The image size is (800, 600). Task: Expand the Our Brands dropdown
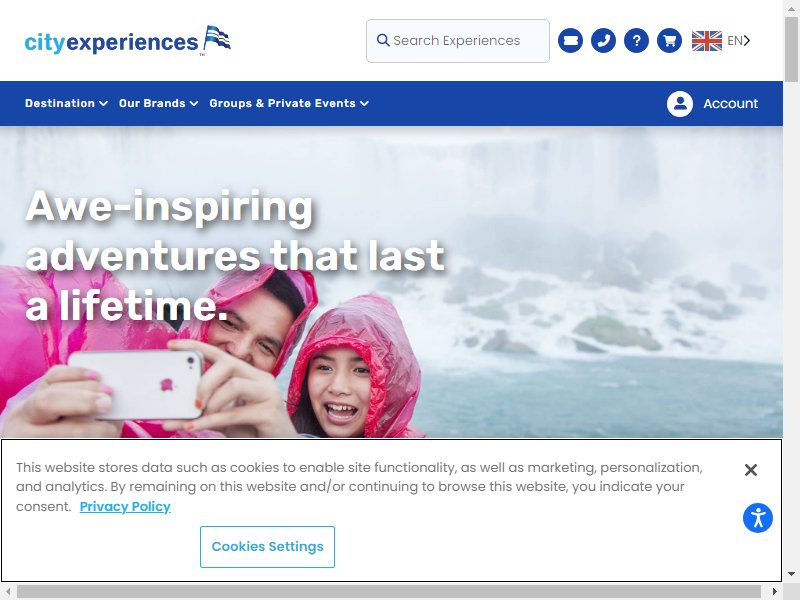tap(158, 103)
